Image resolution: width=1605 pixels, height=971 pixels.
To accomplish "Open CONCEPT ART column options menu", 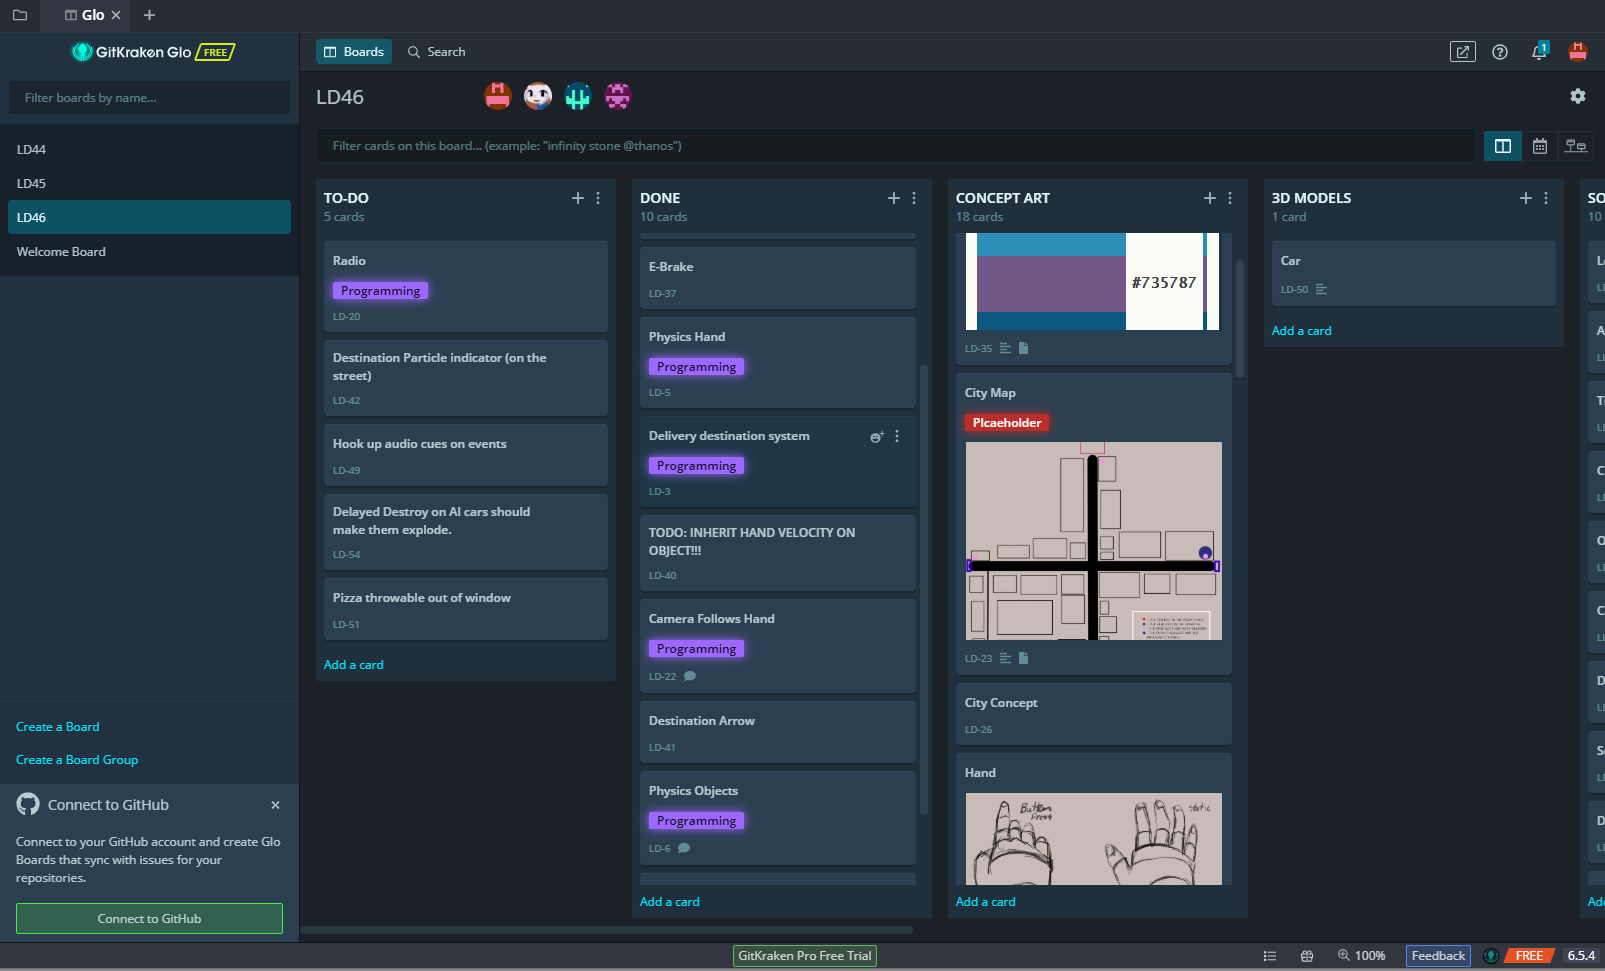I will pos(1230,198).
